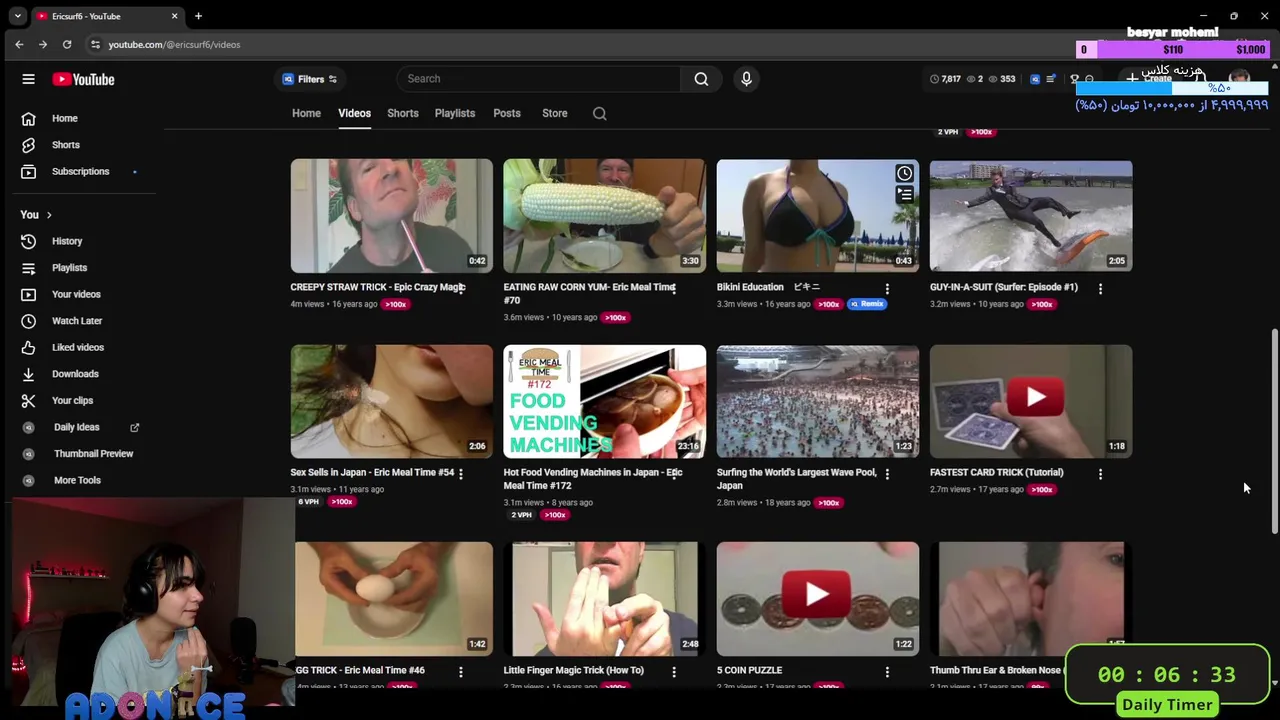Open the channel Store tab
Image resolution: width=1280 pixels, height=720 pixels.
[555, 113]
